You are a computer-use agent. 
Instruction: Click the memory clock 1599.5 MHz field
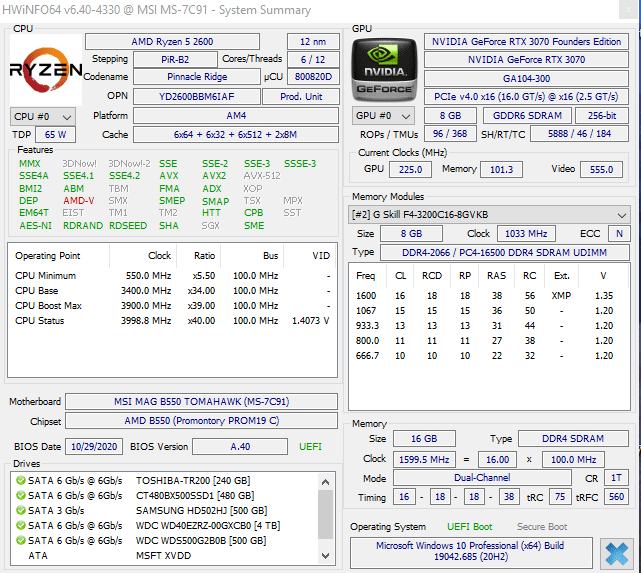(x=424, y=460)
